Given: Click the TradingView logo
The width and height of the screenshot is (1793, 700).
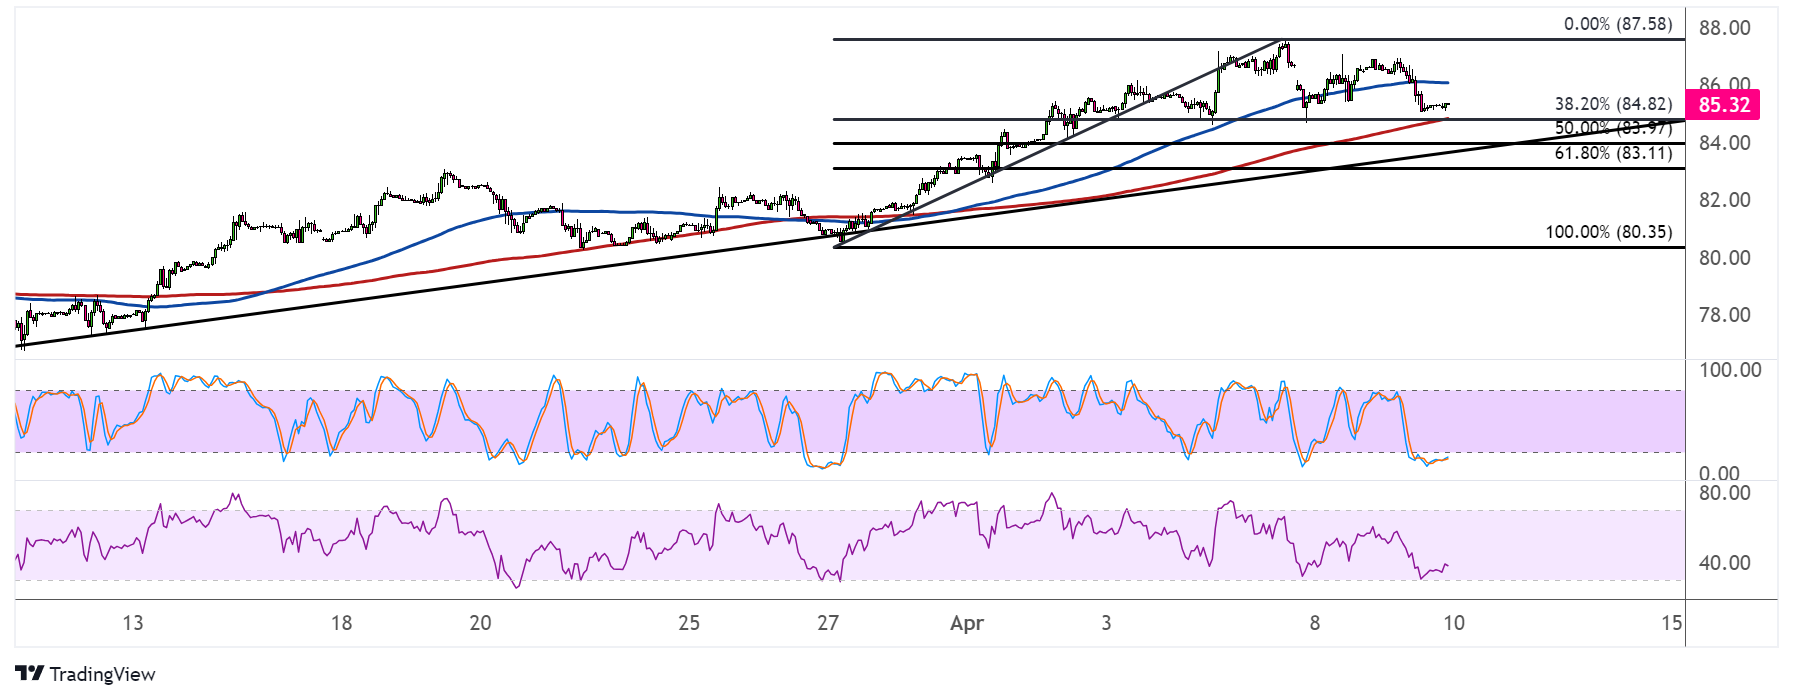Looking at the screenshot, I should tap(86, 674).
